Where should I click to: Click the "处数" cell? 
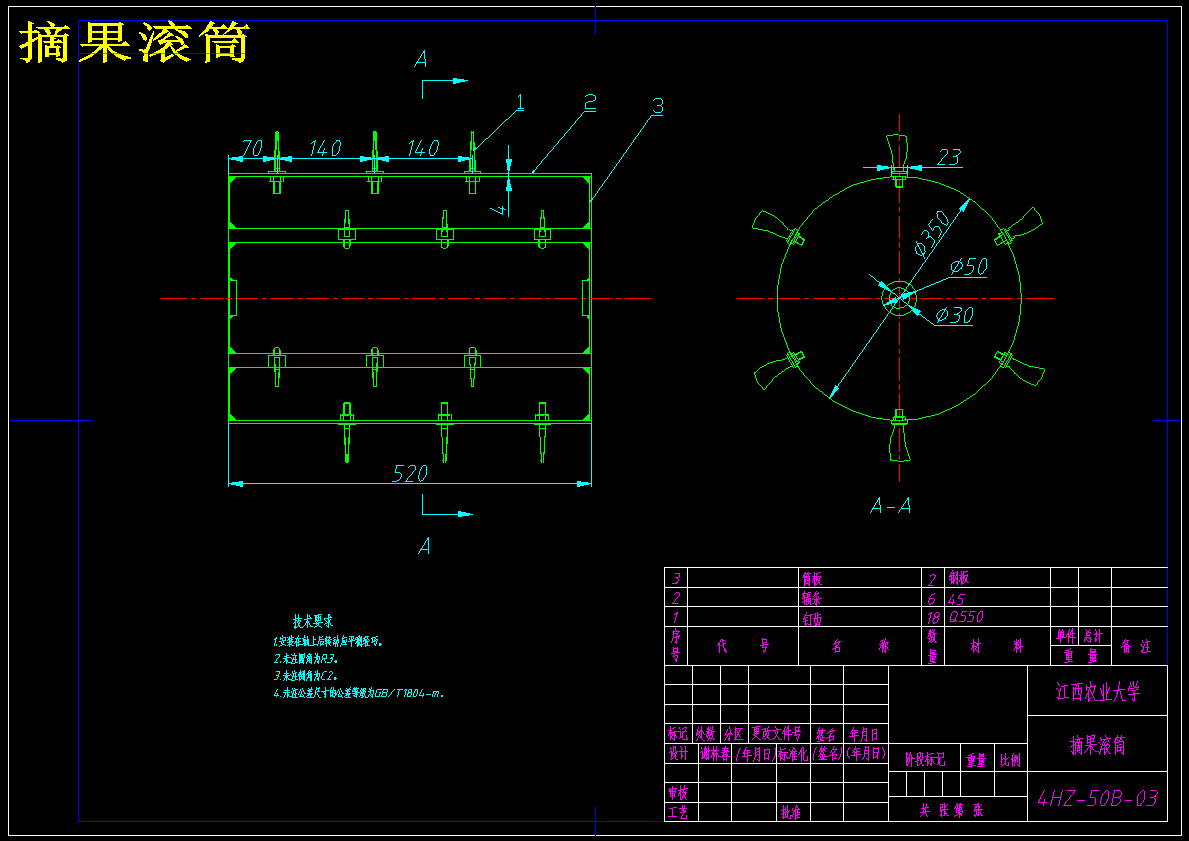point(706,734)
